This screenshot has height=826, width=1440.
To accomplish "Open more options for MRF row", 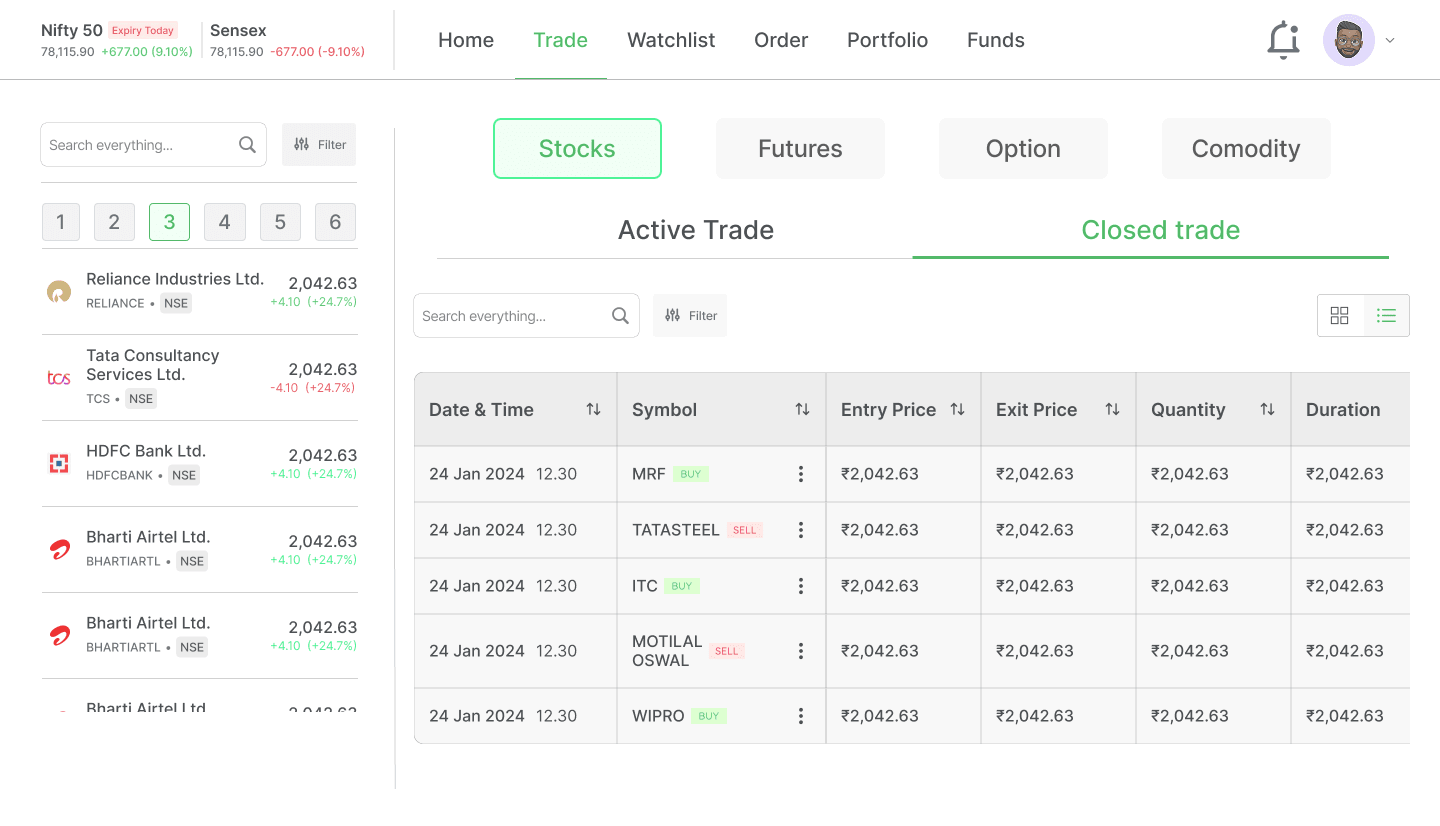I will tap(801, 474).
